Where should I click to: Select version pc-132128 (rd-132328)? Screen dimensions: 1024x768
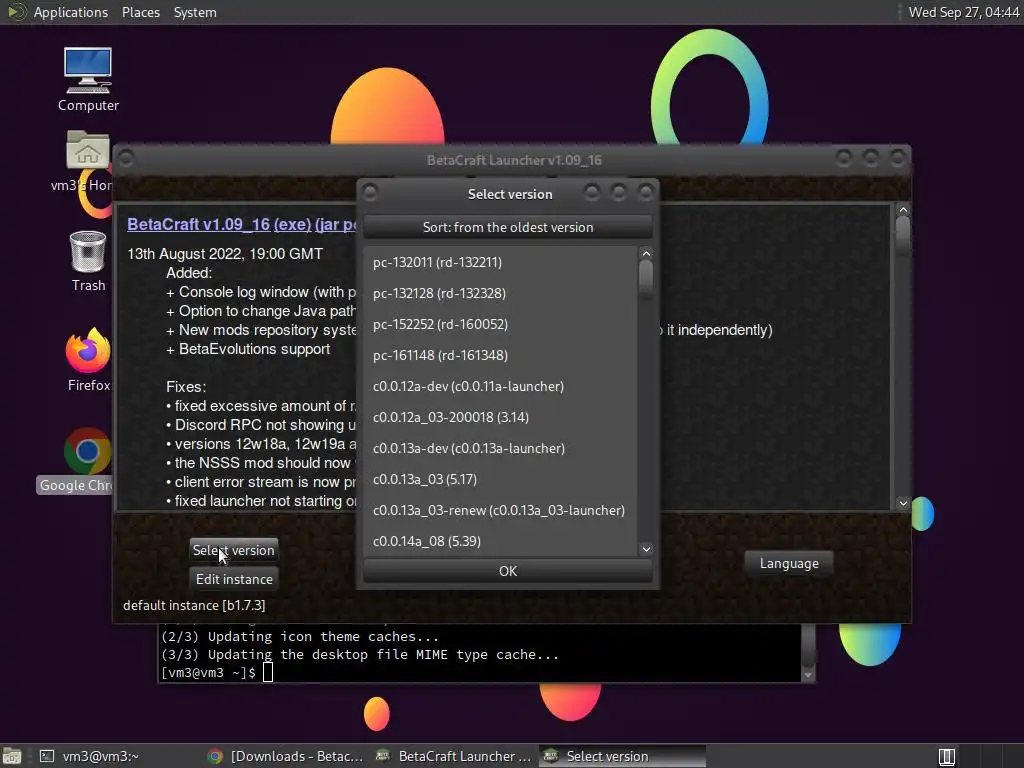click(500, 293)
